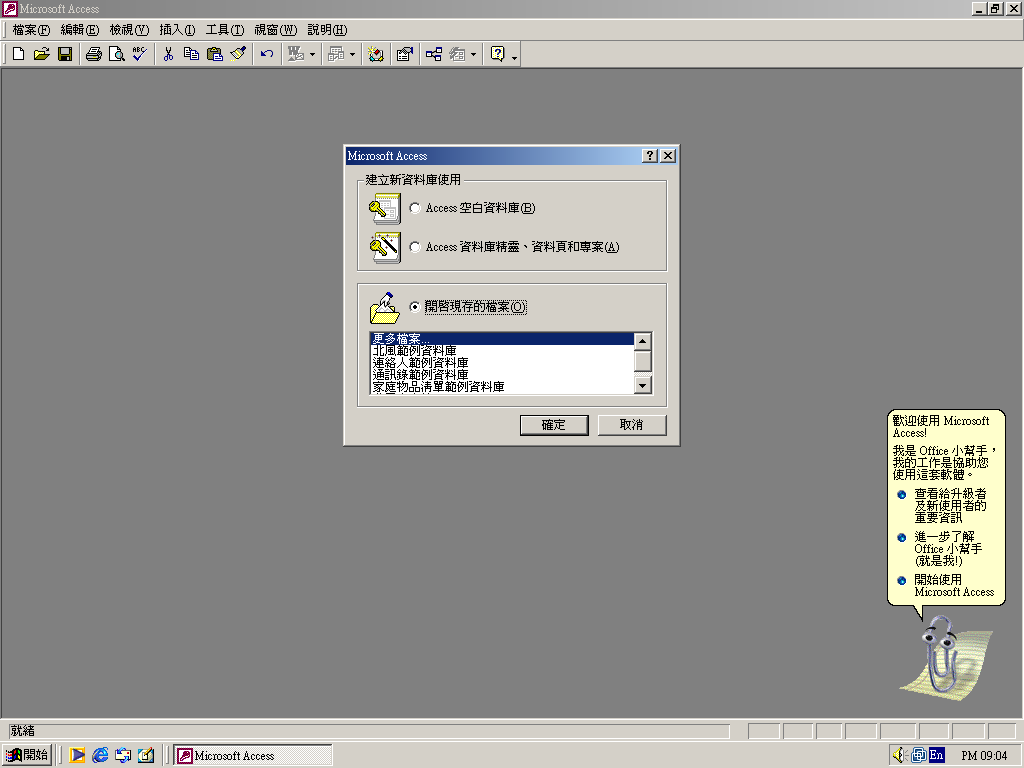Open Office Links dropdown arrow

click(312, 54)
